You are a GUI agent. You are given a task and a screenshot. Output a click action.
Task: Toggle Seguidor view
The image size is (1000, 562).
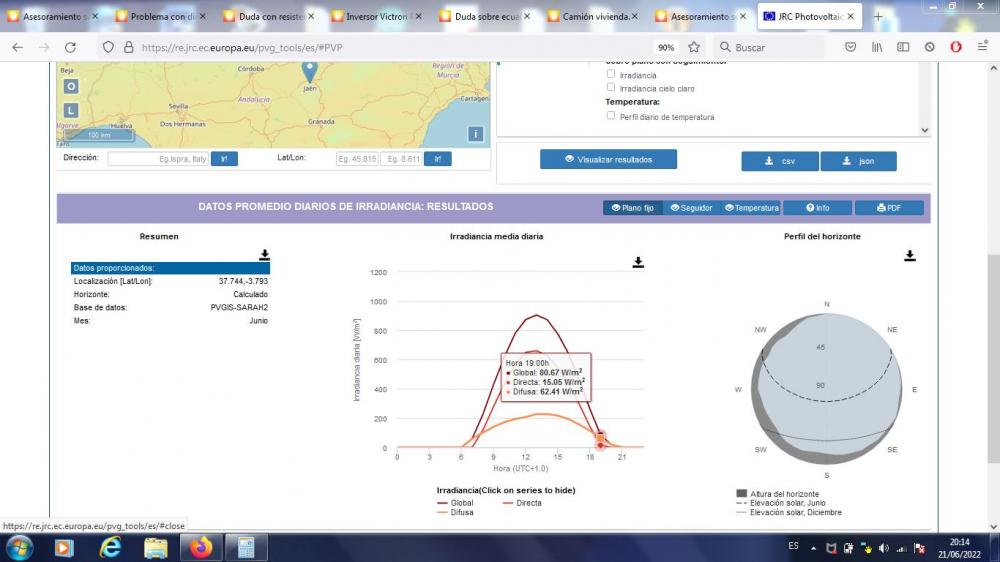[691, 208]
